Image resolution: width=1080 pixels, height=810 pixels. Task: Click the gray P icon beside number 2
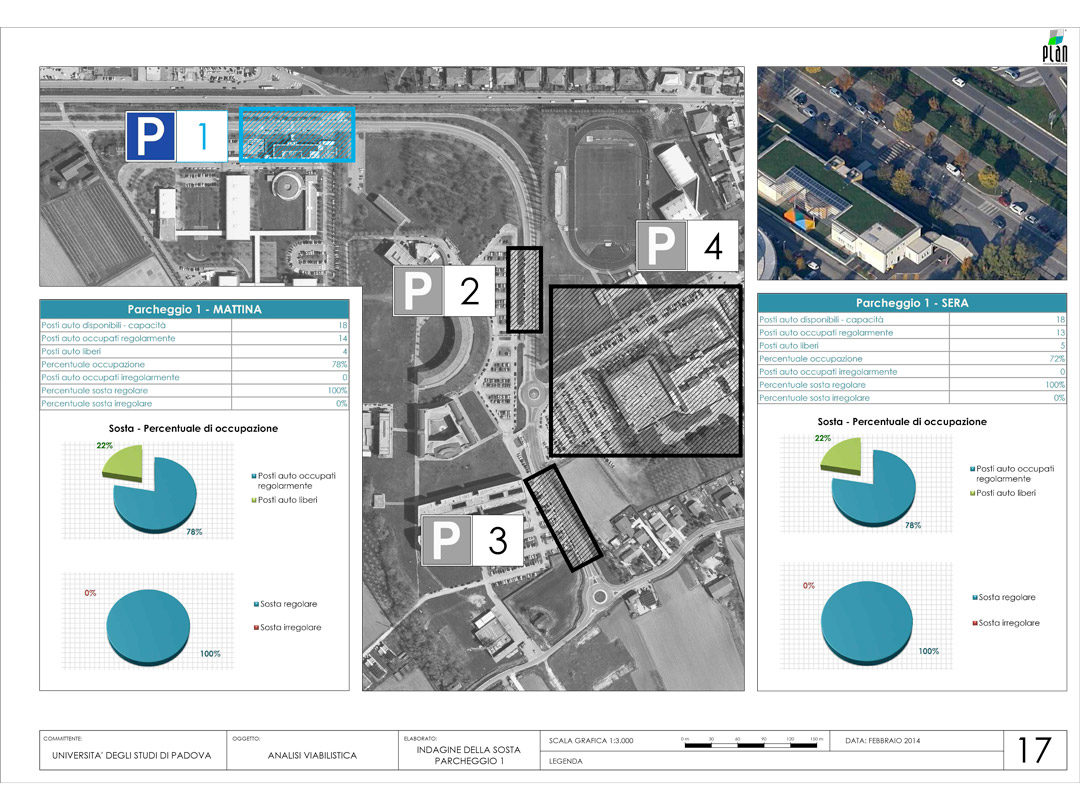tap(419, 292)
